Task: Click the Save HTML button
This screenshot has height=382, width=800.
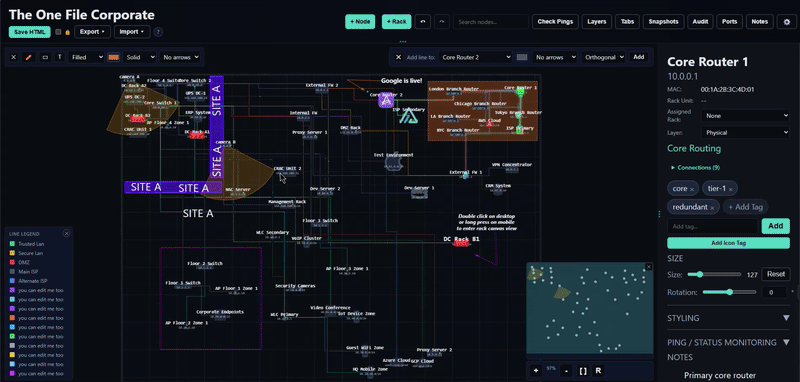Action: [30, 32]
